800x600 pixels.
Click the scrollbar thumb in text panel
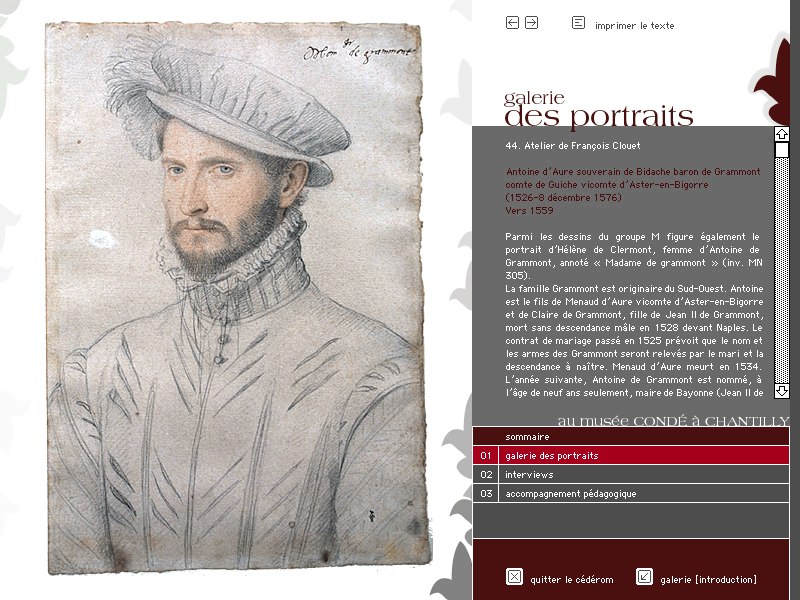click(782, 149)
